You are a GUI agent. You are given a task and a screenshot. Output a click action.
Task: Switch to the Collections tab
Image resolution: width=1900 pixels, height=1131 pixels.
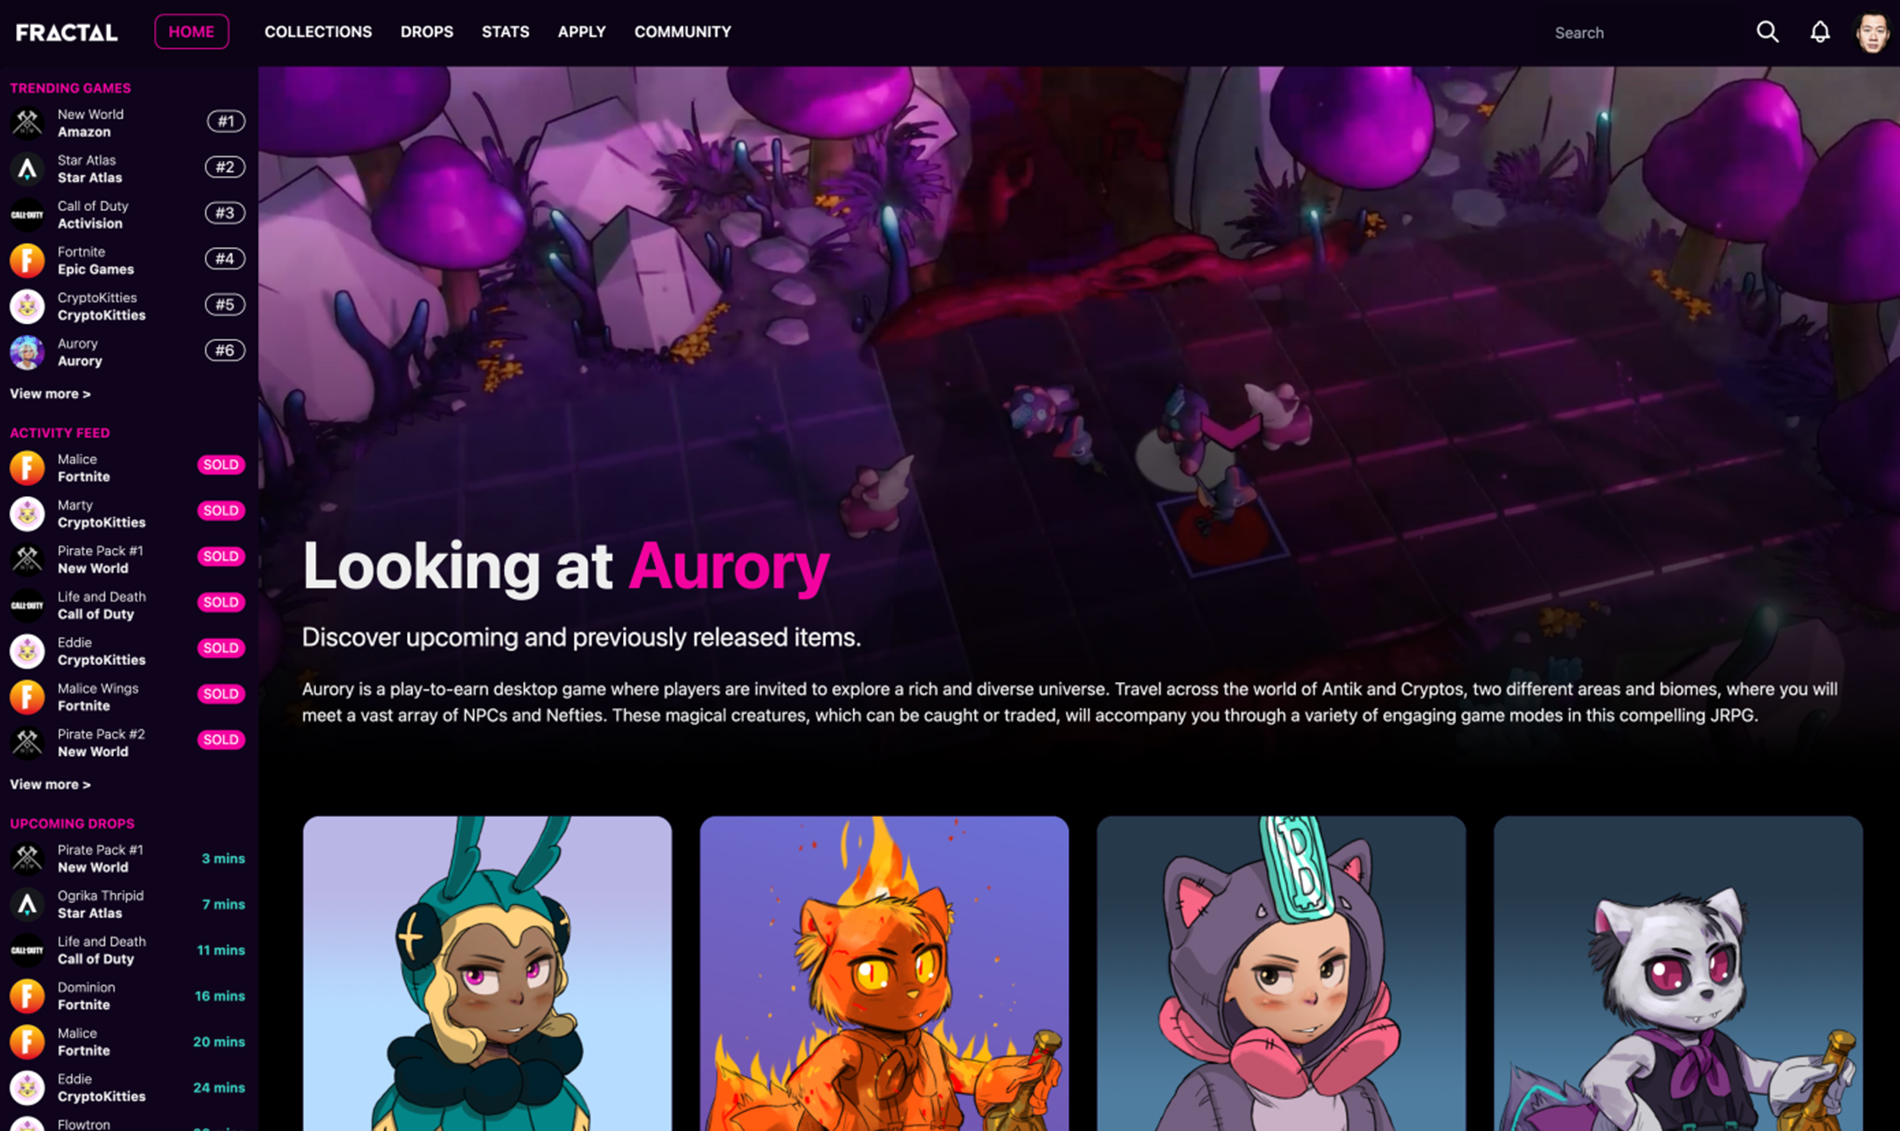(x=318, y=32)
